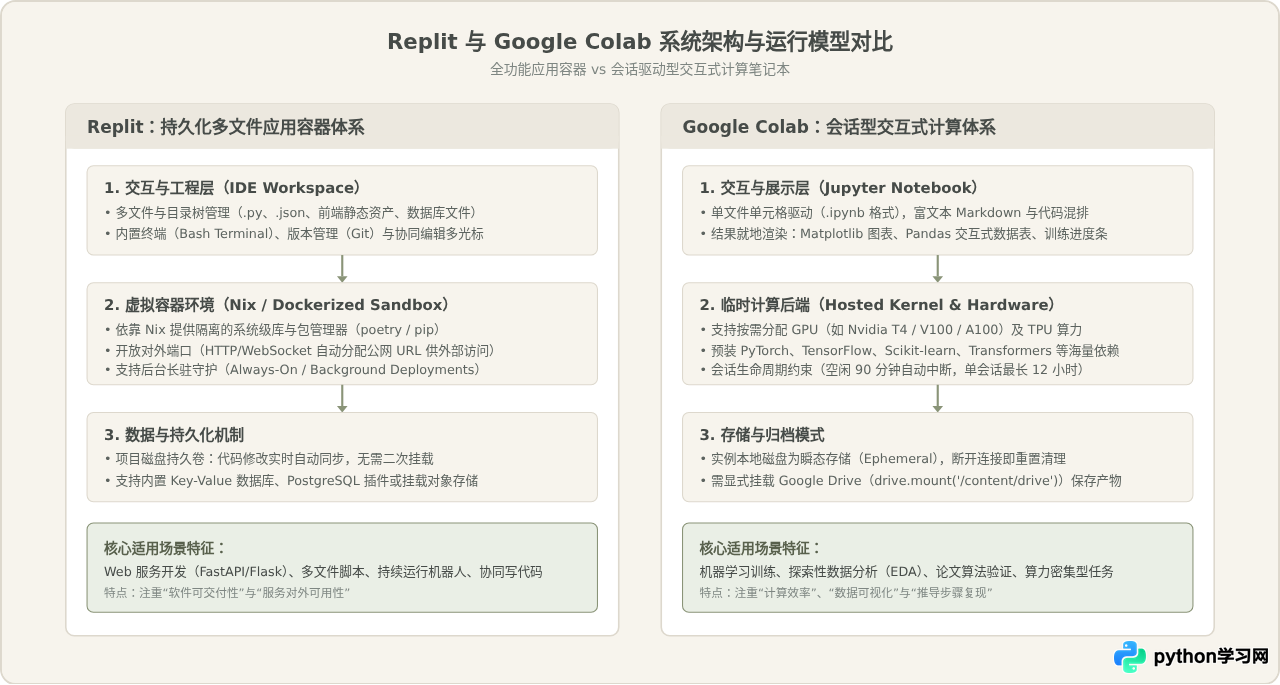Click the bullet '单文件单元格驱动（.ipynb 格式）'
This screenshot has height=685, width=1280.
[x=894, y=212]
